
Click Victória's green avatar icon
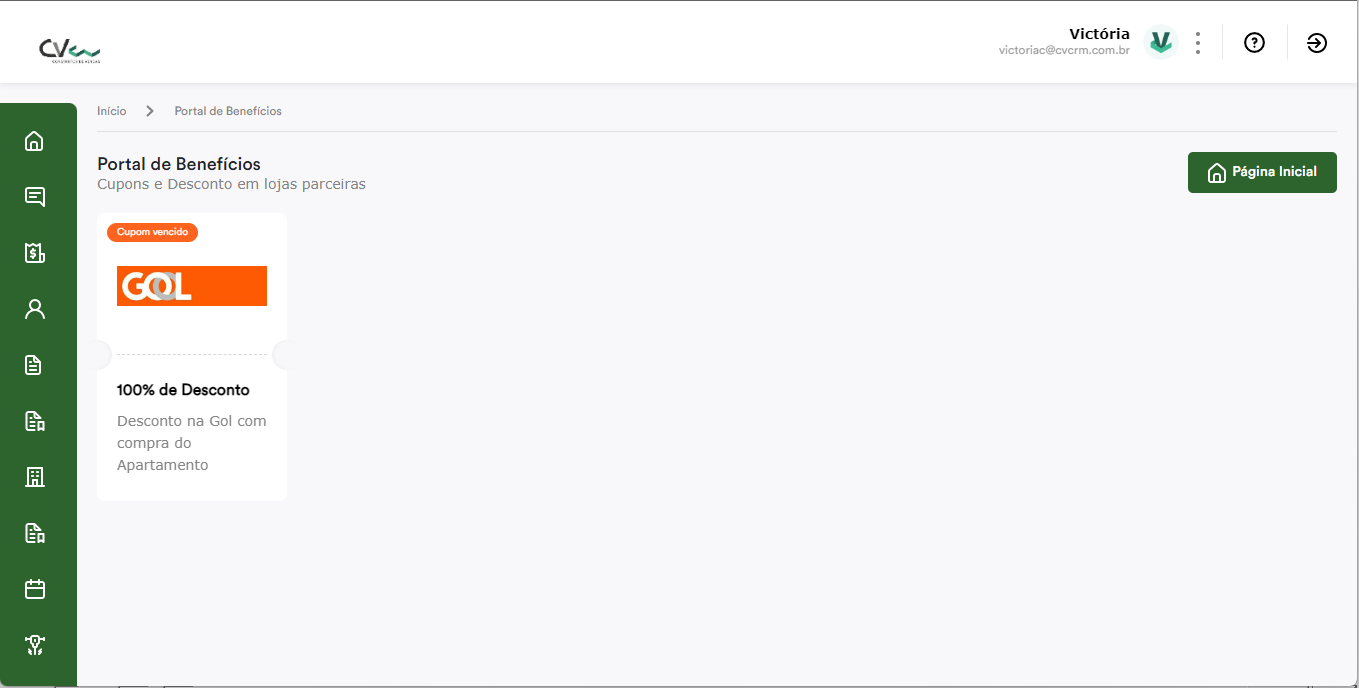pyautogui.click(x=1160, y=42)
